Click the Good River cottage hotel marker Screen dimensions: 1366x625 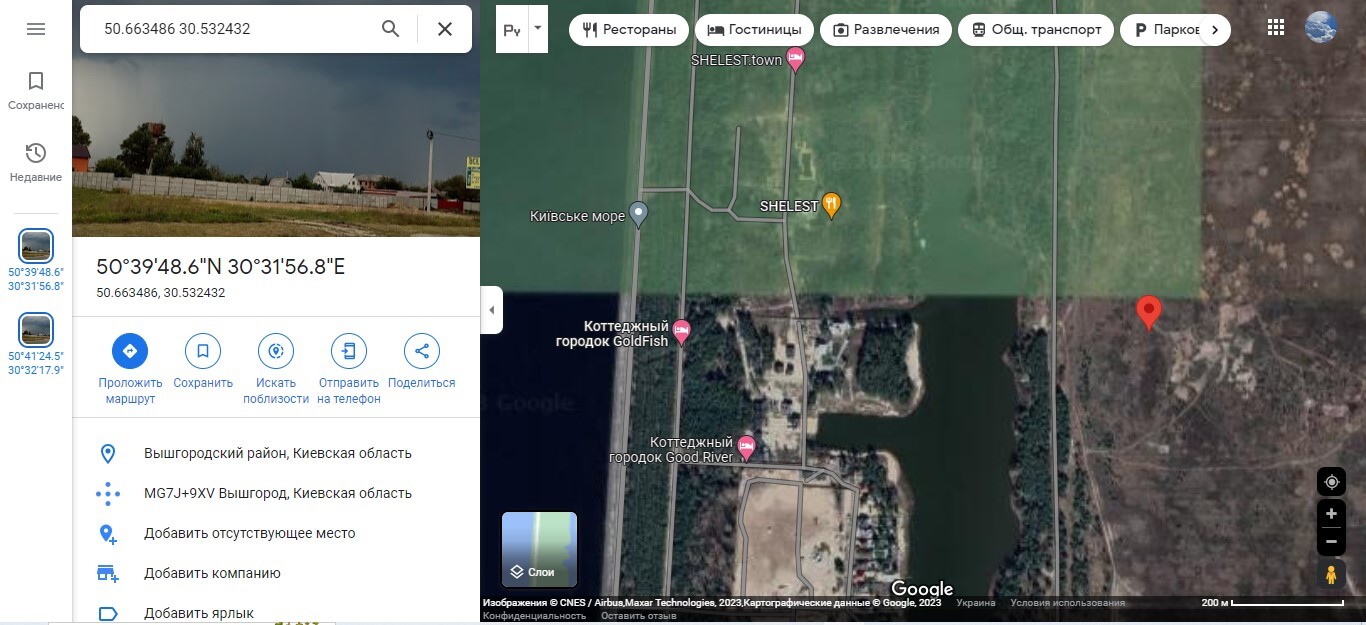click(746, 449)
